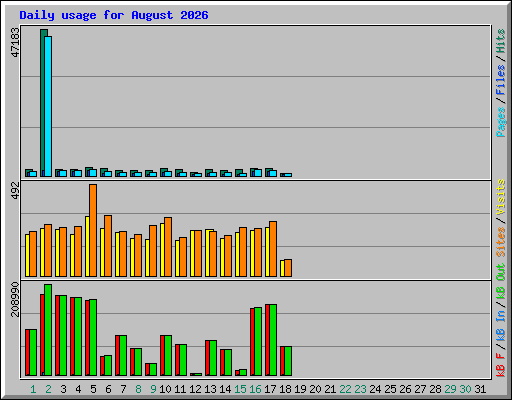This screenshot has height=400, width=512.
Task: Click the cyan day 2 pages bar
Action: (48, 106)
